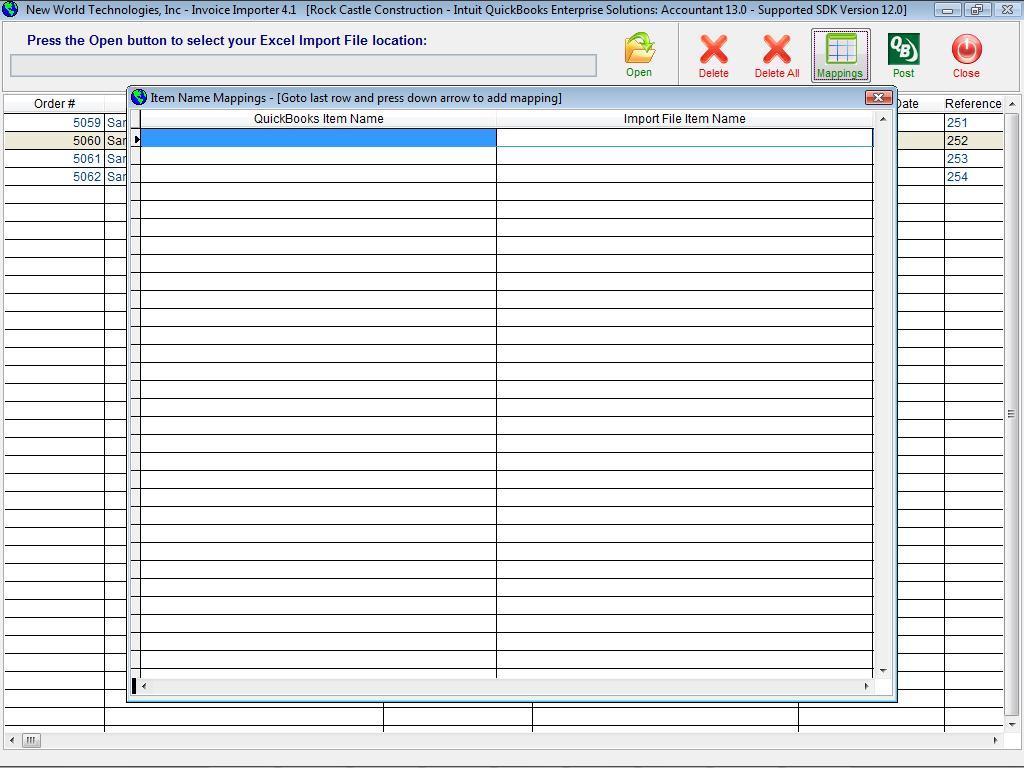Click the Import File Item Name header
Viewport: 1024px width, 768px height.
[x=684, y=119]
